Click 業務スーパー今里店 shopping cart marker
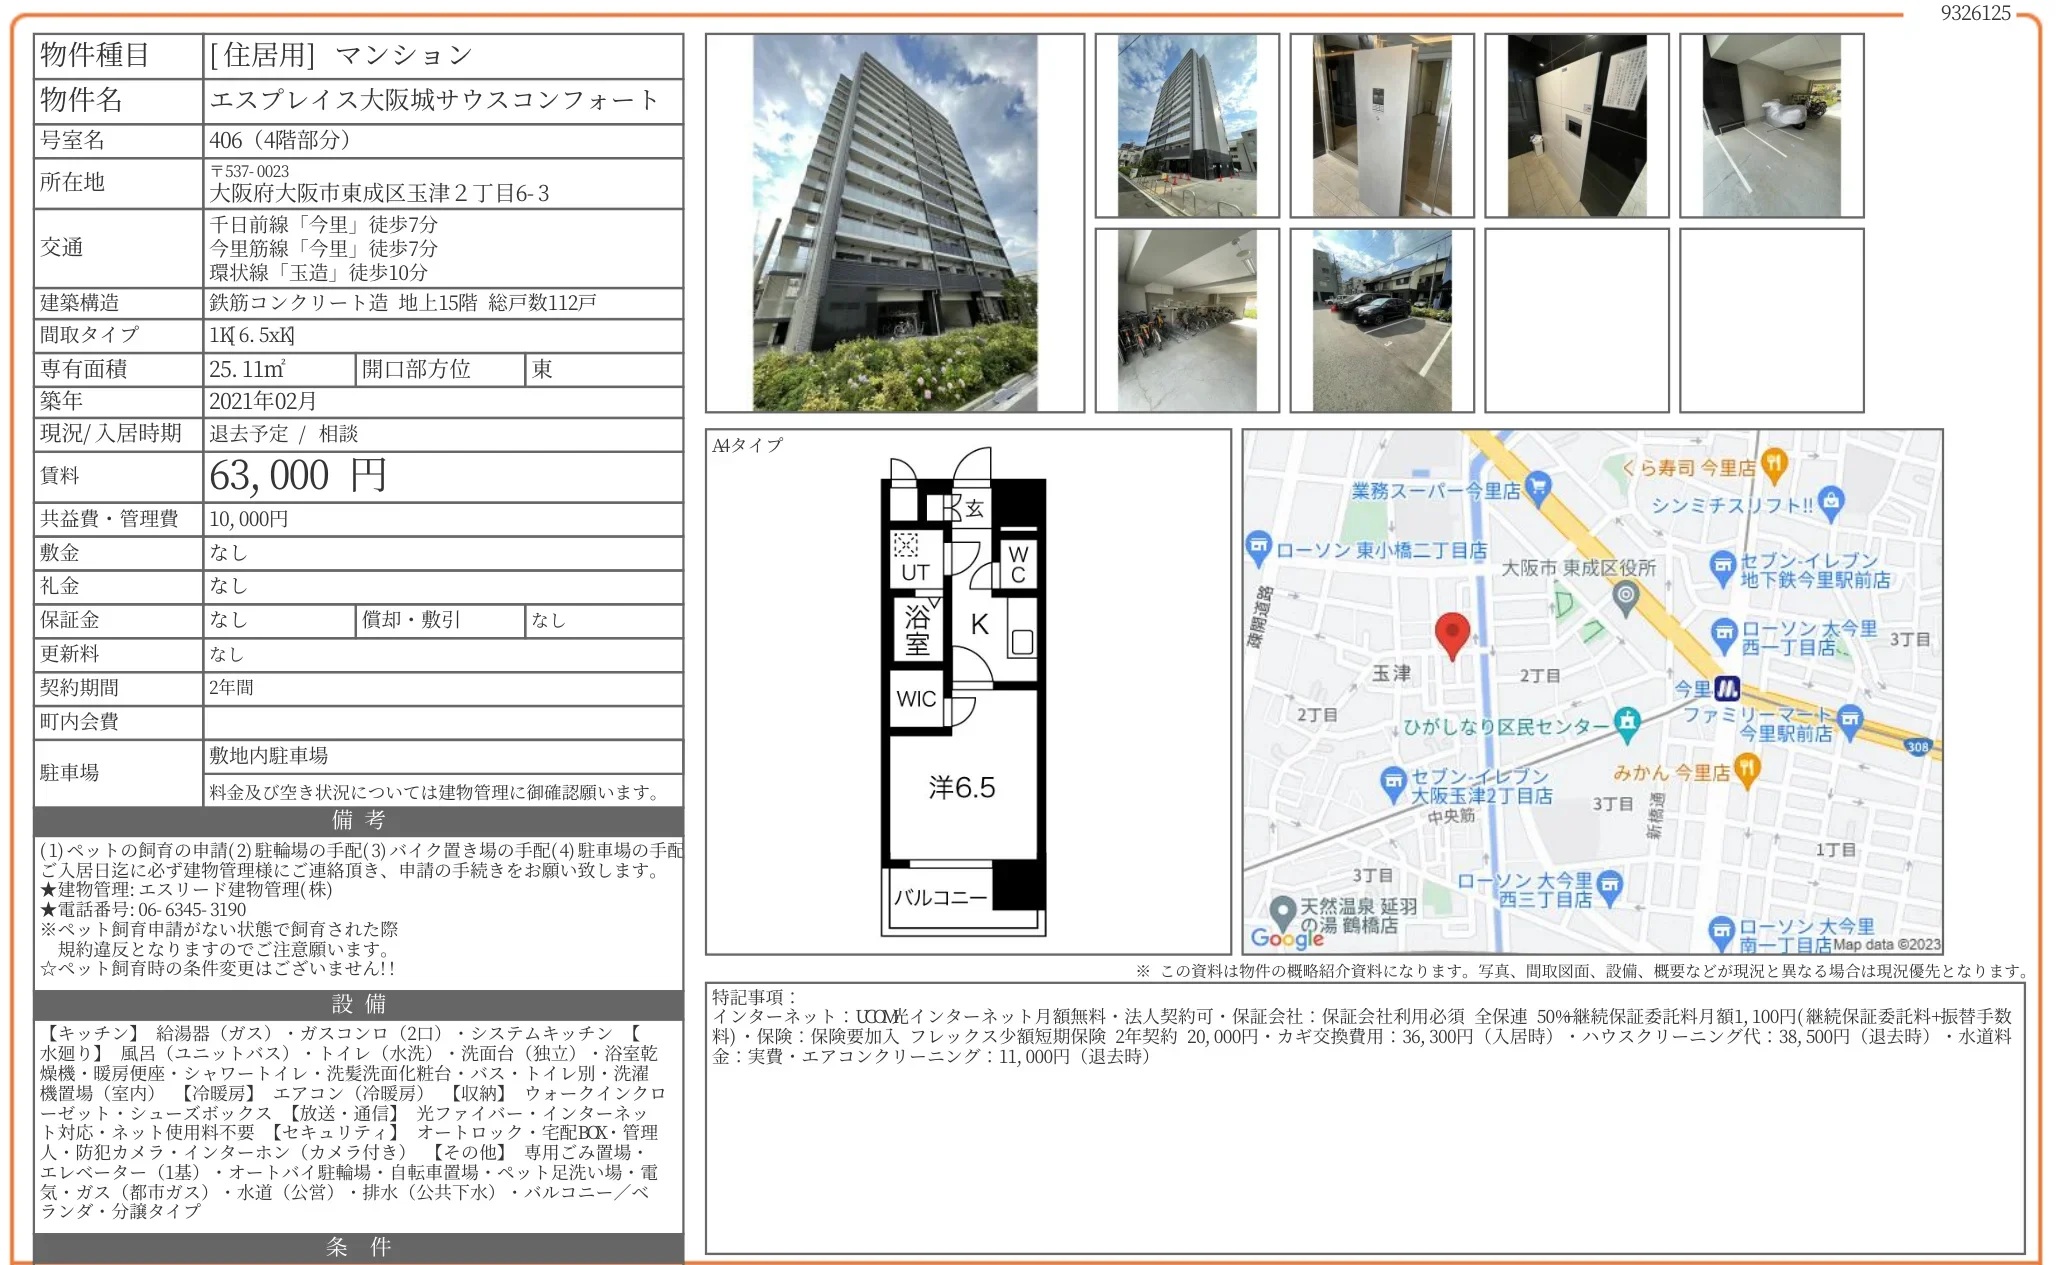Screen dimensions: 2056x1265 point(1538,487)
